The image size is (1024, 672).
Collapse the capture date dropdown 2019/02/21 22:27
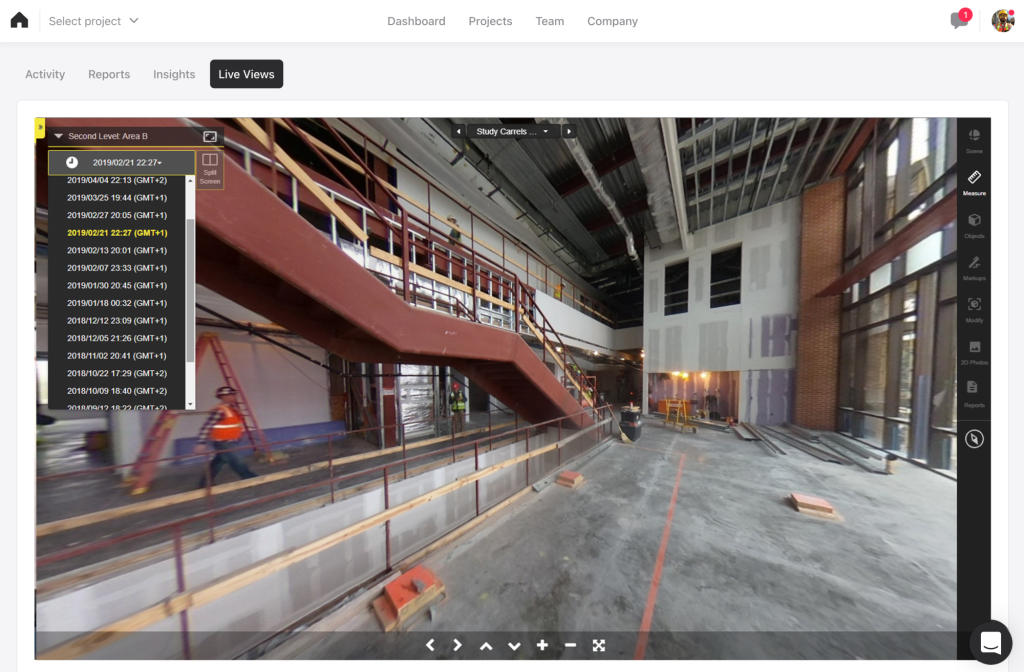(x=121, y=162)
